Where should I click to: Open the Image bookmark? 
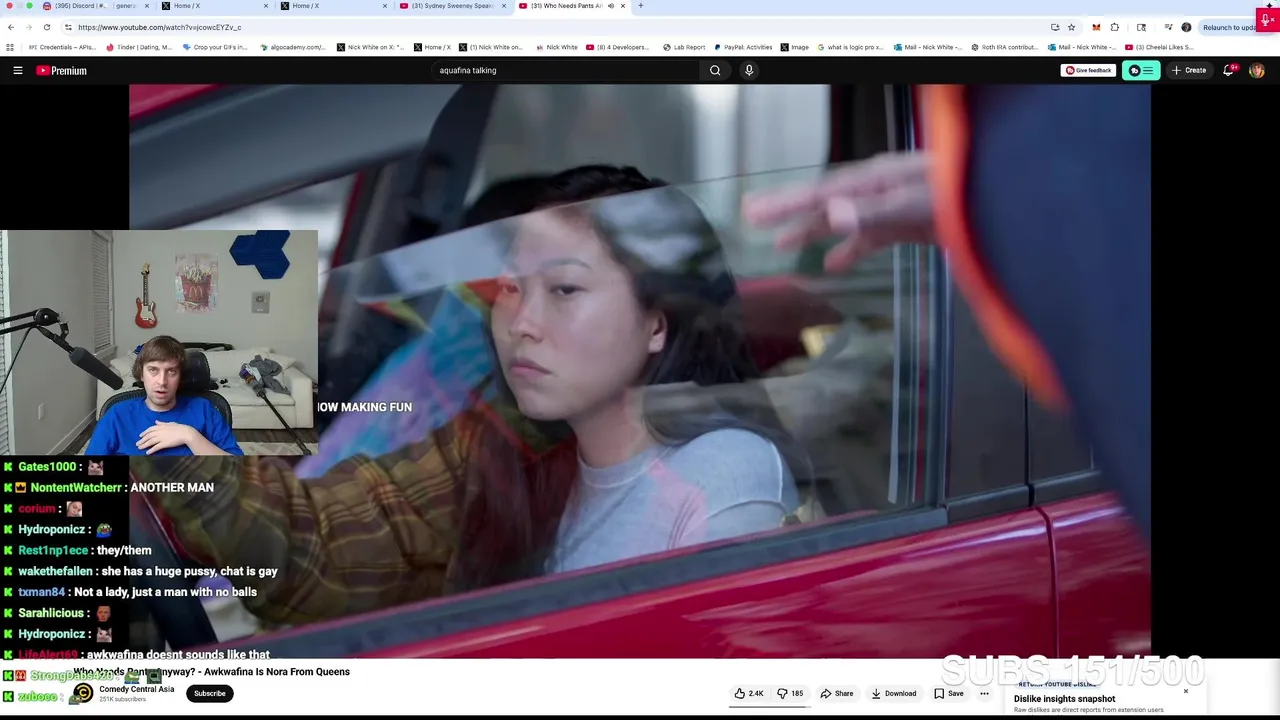click(x=794, y=47)
